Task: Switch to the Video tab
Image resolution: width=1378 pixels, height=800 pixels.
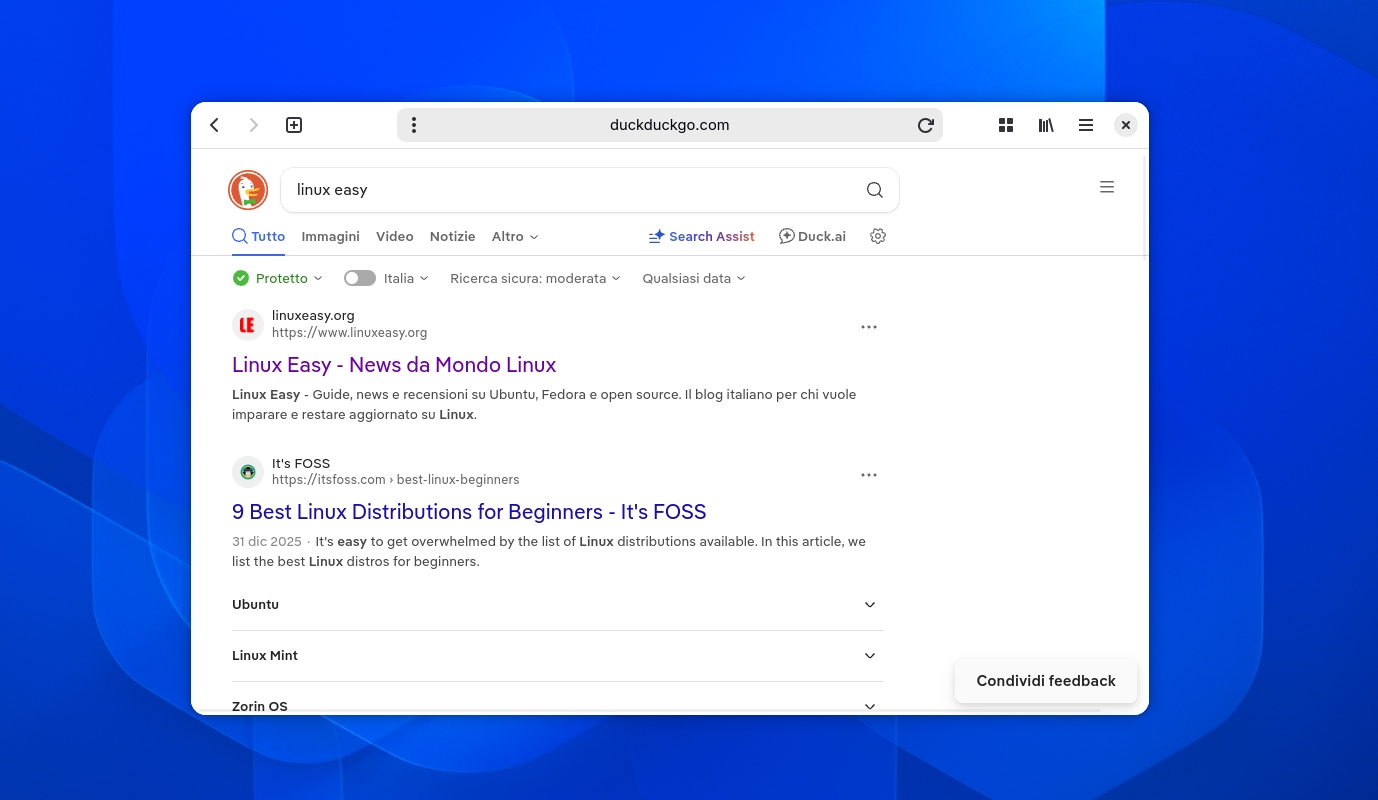Action: click(395, 236)
